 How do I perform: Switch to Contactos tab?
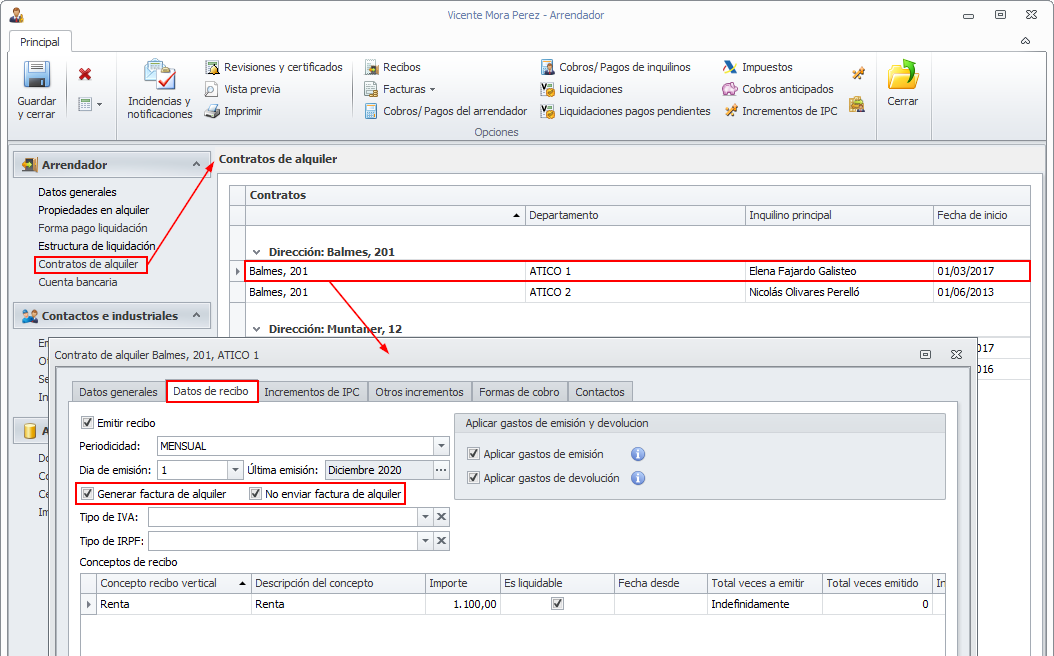point(600,392)
